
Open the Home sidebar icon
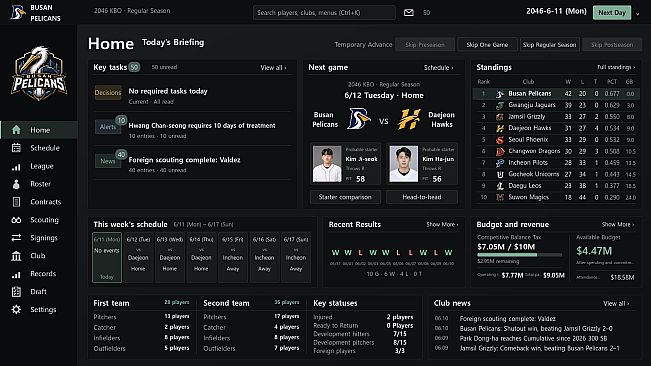tap(16, 130)
